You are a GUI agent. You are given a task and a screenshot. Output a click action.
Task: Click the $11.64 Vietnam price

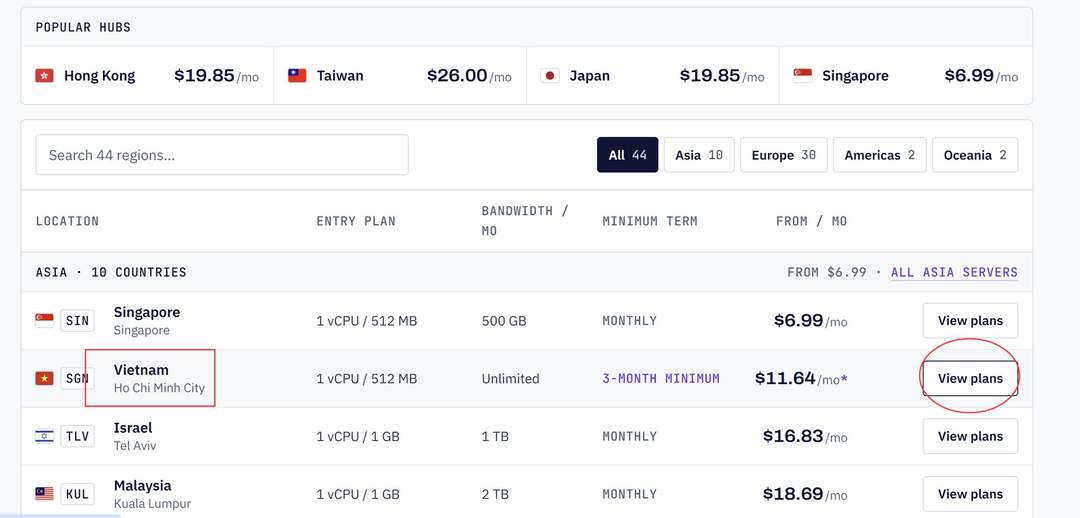pyautogui.click(x=785, y=378)
